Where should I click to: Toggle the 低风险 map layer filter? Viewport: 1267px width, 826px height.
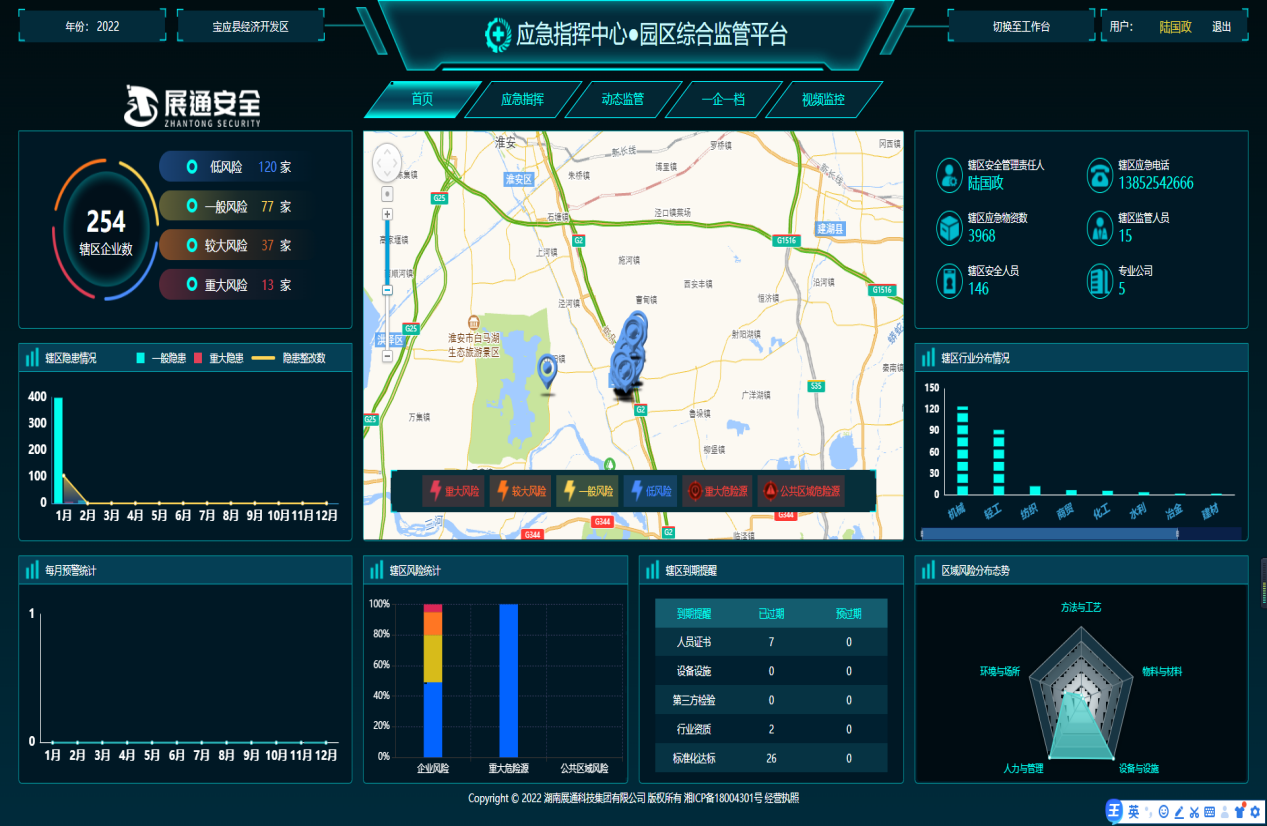[x=649, y=491]
